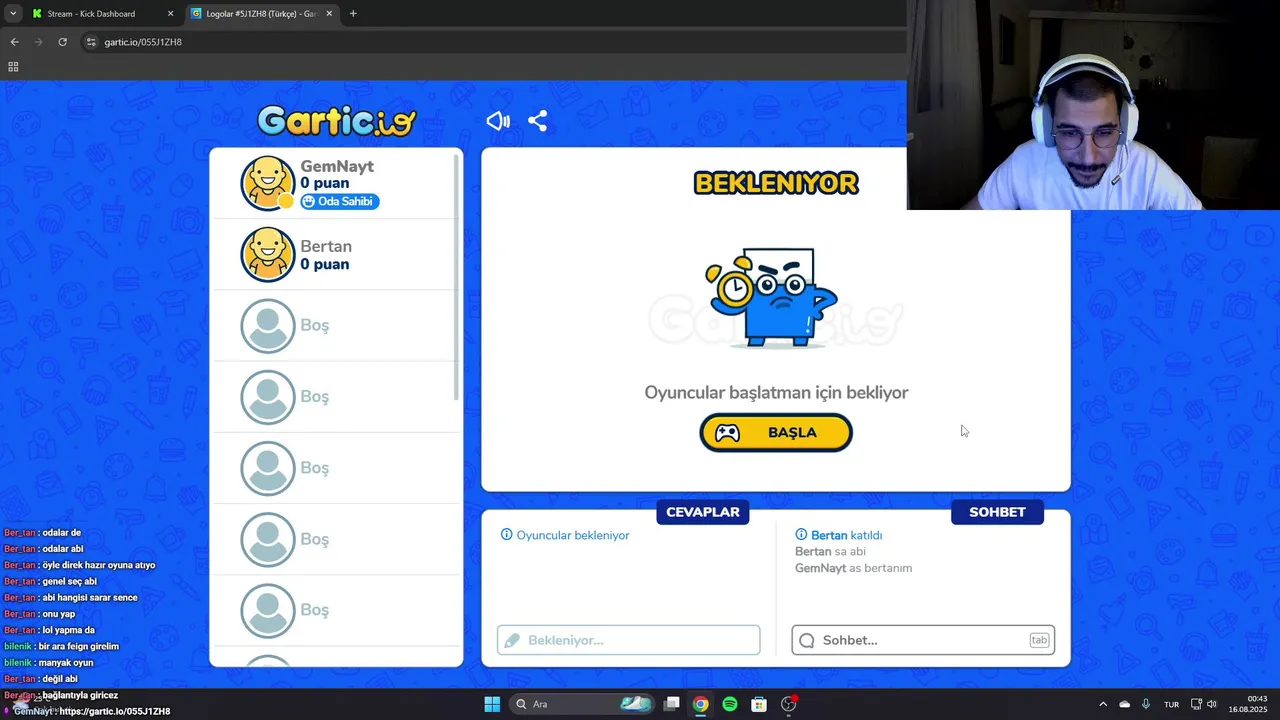Click the first empty Boş player slot avatar
Viewport: 1280px width, 720px height.
(268, 326)
